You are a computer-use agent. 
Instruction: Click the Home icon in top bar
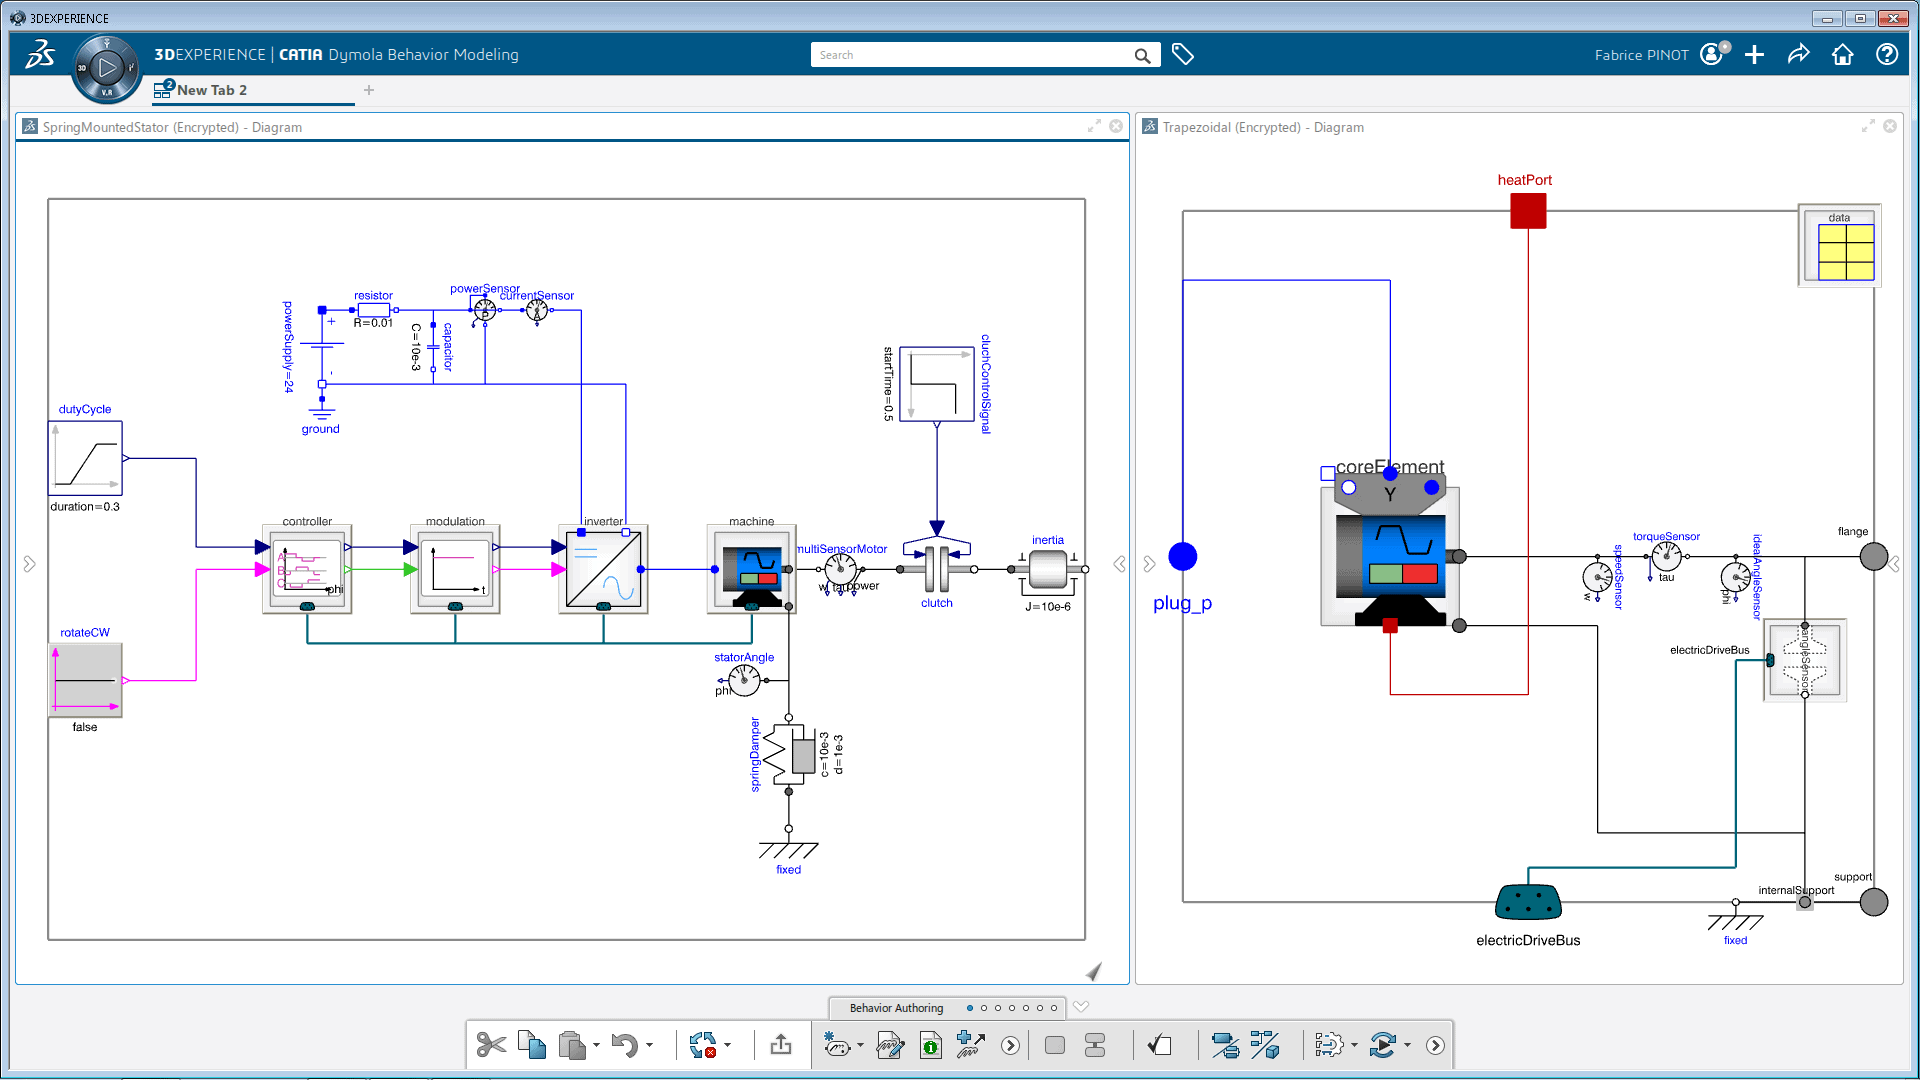(x=1842, y=54)
